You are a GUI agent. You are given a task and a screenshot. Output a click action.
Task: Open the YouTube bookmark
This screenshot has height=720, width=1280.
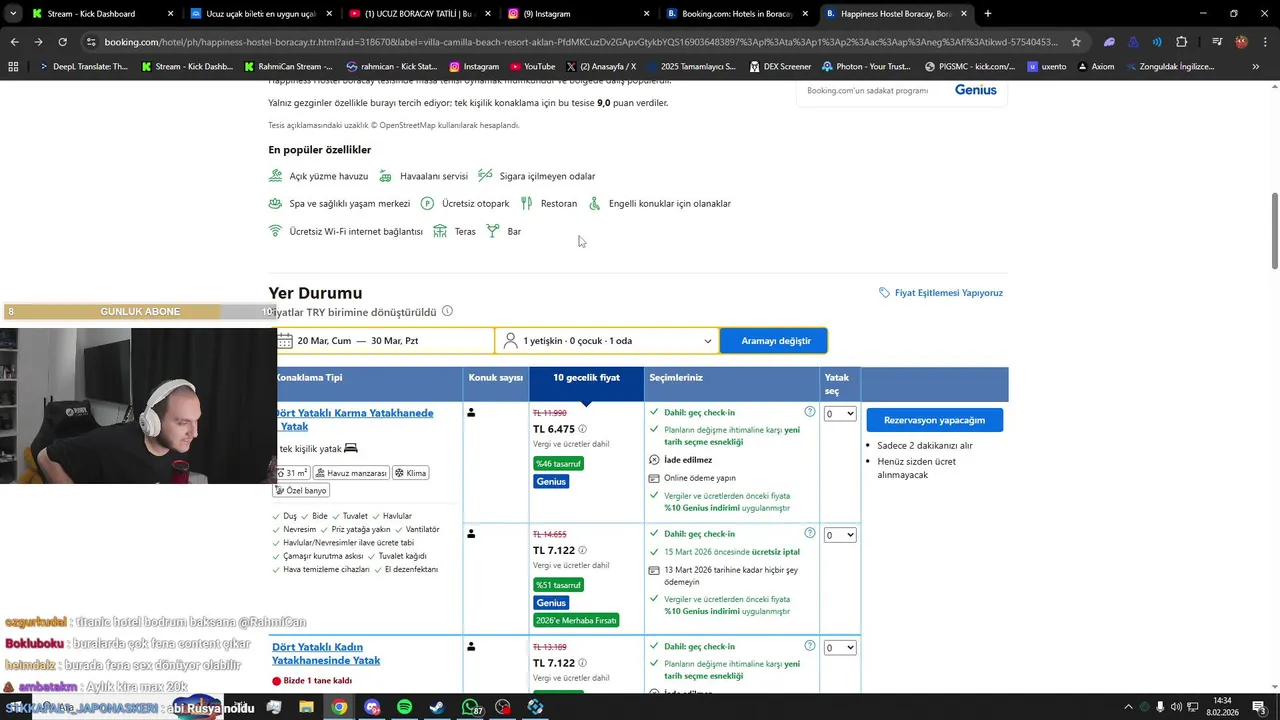pos(532,66)
